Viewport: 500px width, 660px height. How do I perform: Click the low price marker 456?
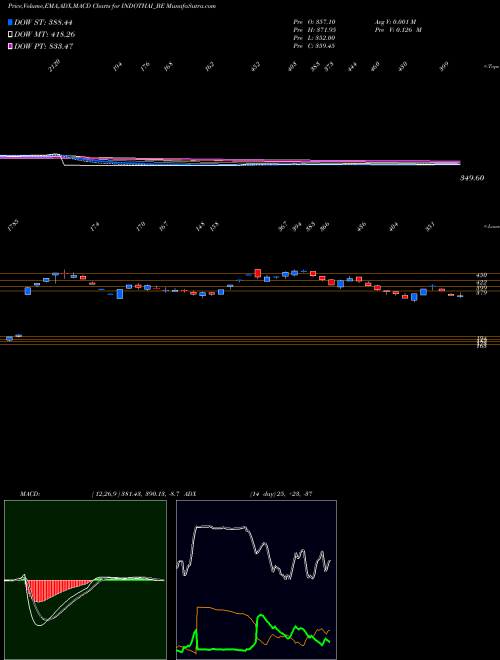click(x=362, y=226)
